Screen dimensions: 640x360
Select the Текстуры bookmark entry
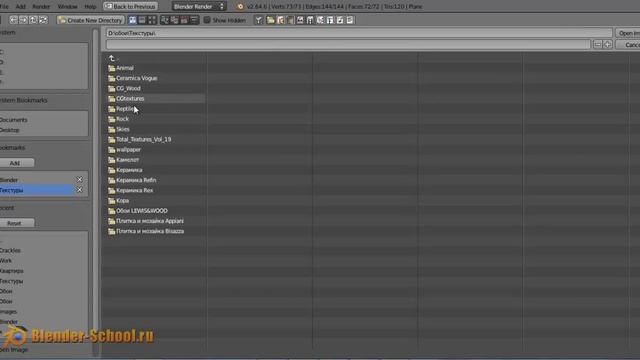pos(37,190)
